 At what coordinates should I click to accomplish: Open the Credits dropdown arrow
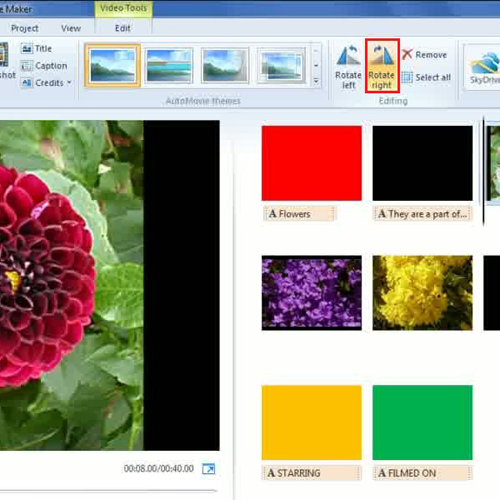pos(69,82)
